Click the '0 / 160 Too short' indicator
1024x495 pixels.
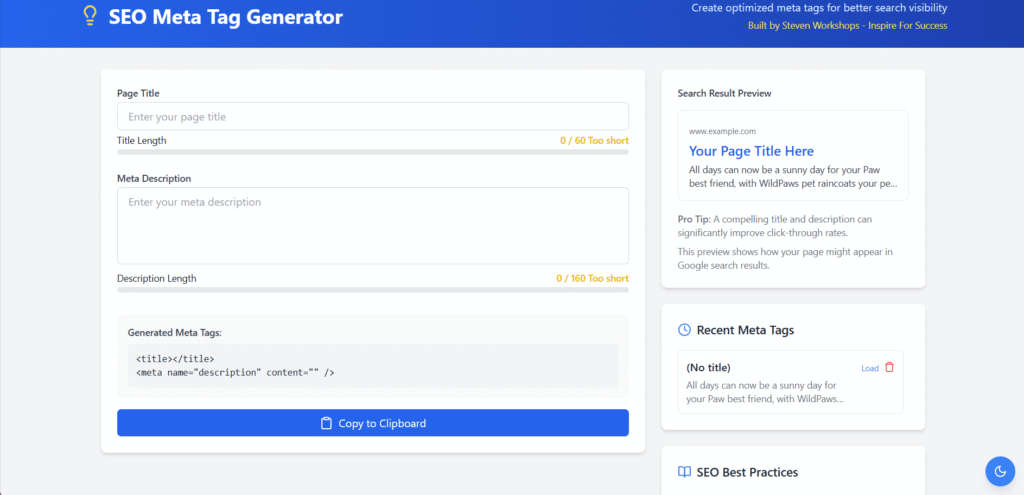pyautogui.click(x=592, y=278)
